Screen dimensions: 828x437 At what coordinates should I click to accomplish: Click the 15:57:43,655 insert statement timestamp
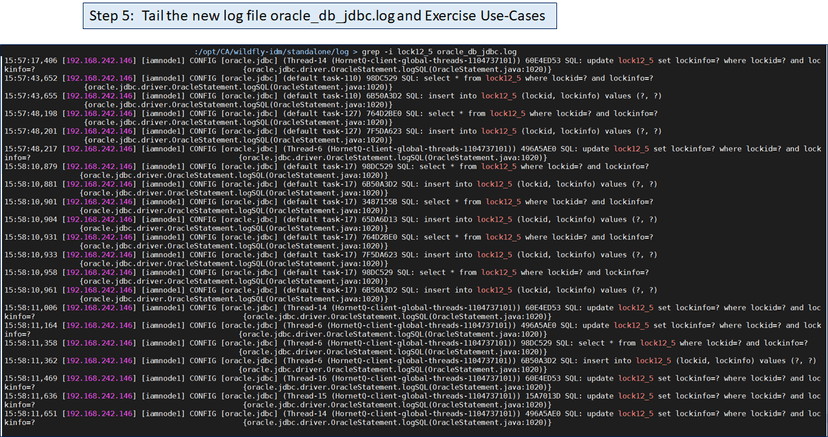pyautogui.click(x=29, y=95)
